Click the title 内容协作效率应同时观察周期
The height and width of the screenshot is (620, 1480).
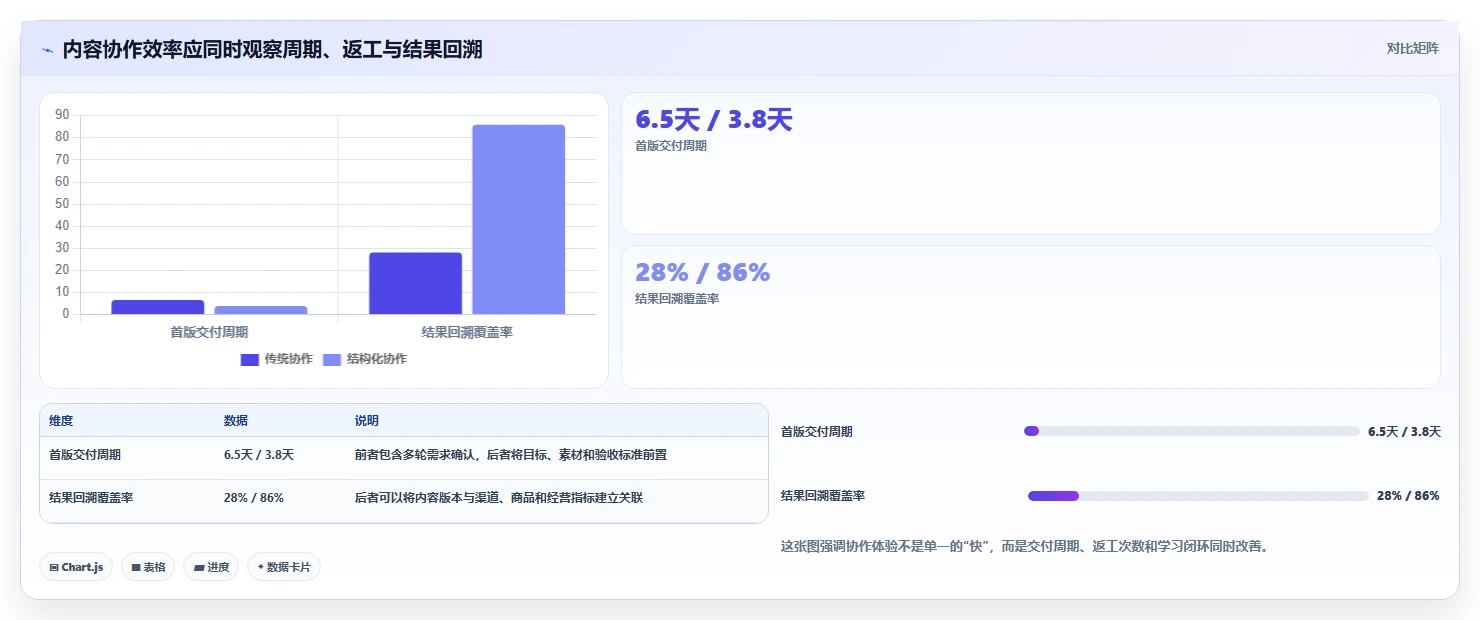click(x=272, y=49)
